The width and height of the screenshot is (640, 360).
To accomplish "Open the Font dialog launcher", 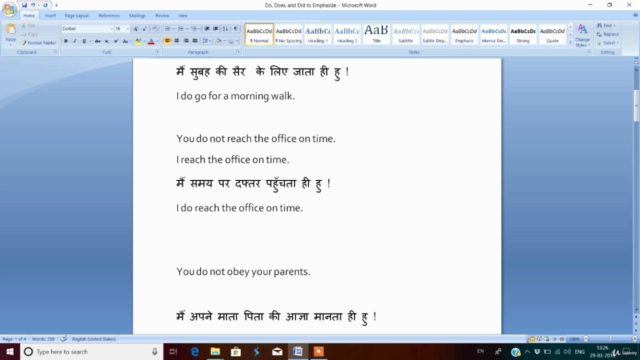I will click(157, 52).
